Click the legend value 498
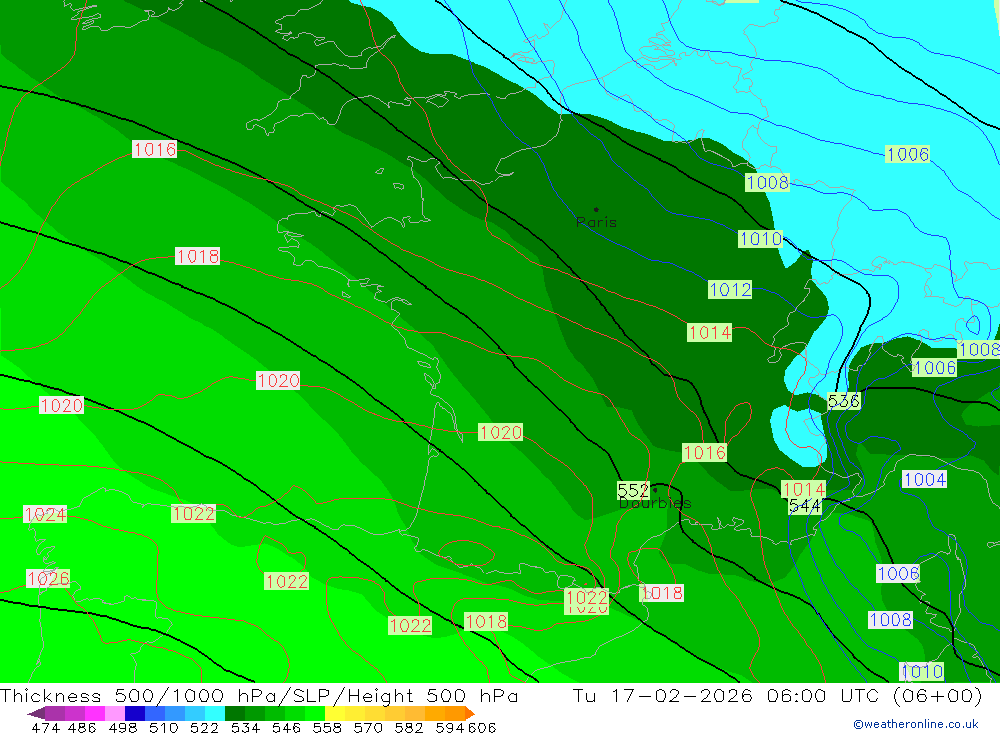This screenshot has width=1000, height=733. tap(123, 727)
